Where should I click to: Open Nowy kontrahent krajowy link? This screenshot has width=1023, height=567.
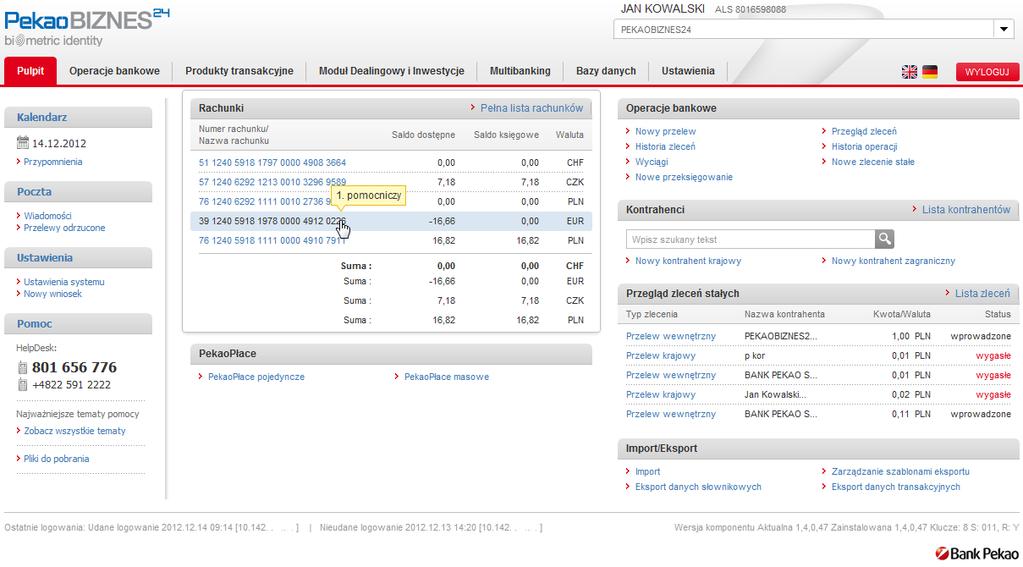(688, 261)
